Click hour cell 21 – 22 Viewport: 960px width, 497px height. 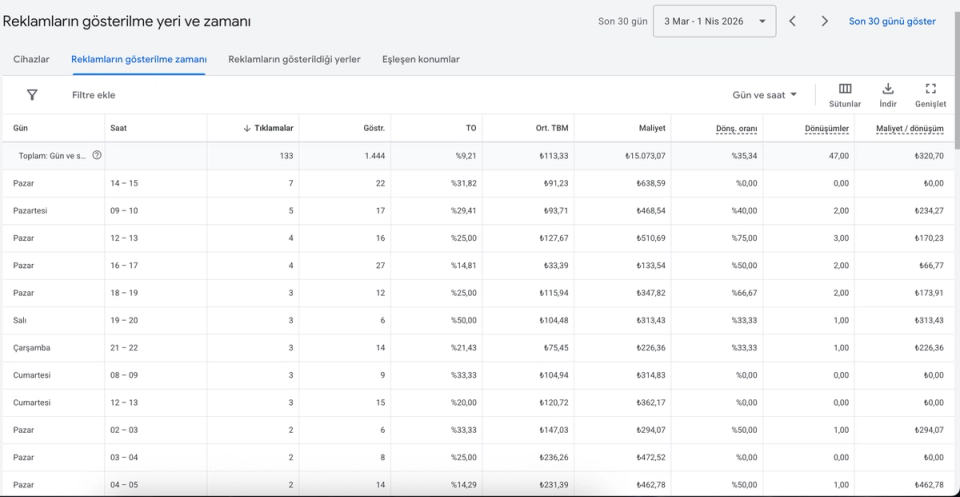point(124,348)
